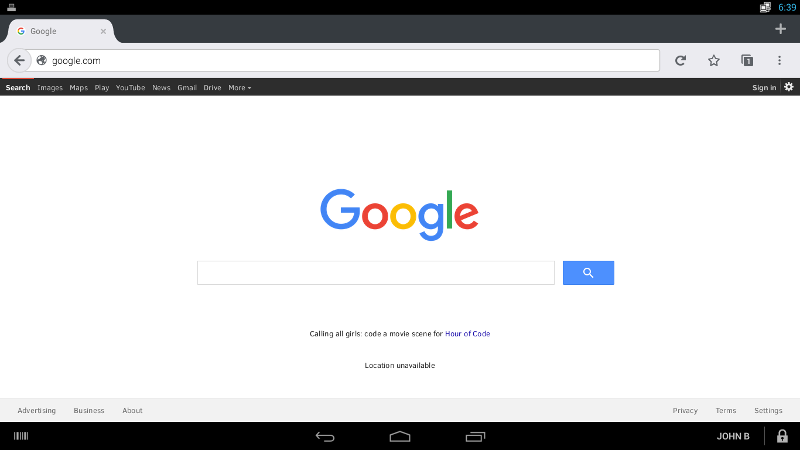This screenshot has width=800, height=450.
Task: Focus the google.com address bar
Action: tap(344, 61)
